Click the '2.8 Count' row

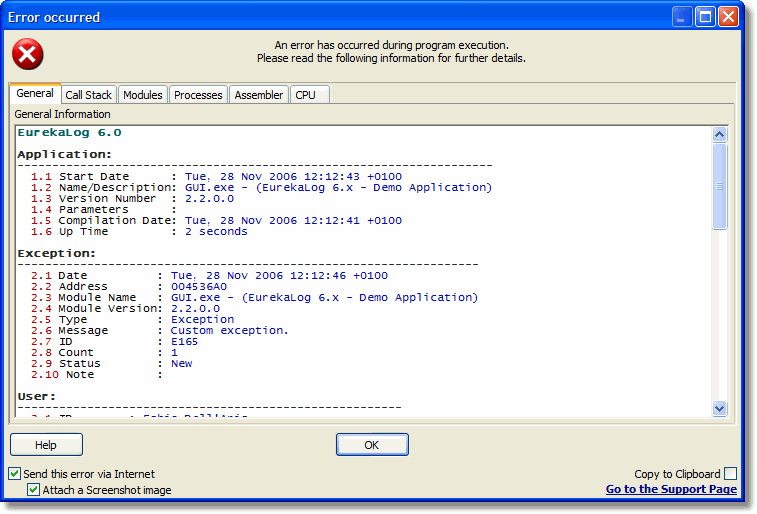[104, 353]
